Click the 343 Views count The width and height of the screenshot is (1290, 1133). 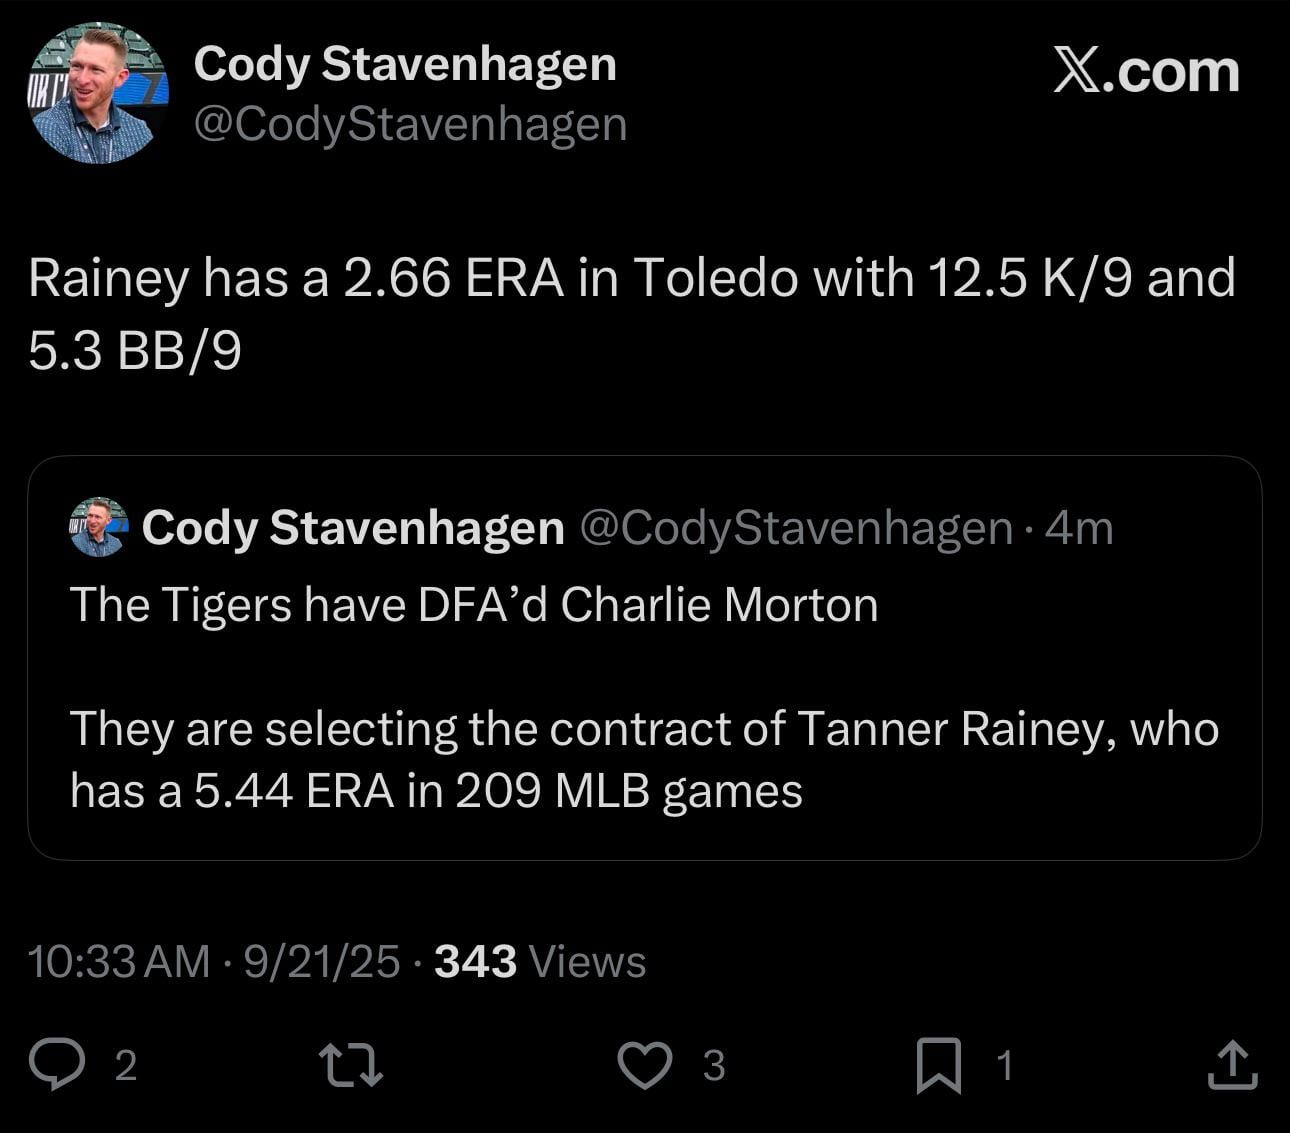(540, 962)
